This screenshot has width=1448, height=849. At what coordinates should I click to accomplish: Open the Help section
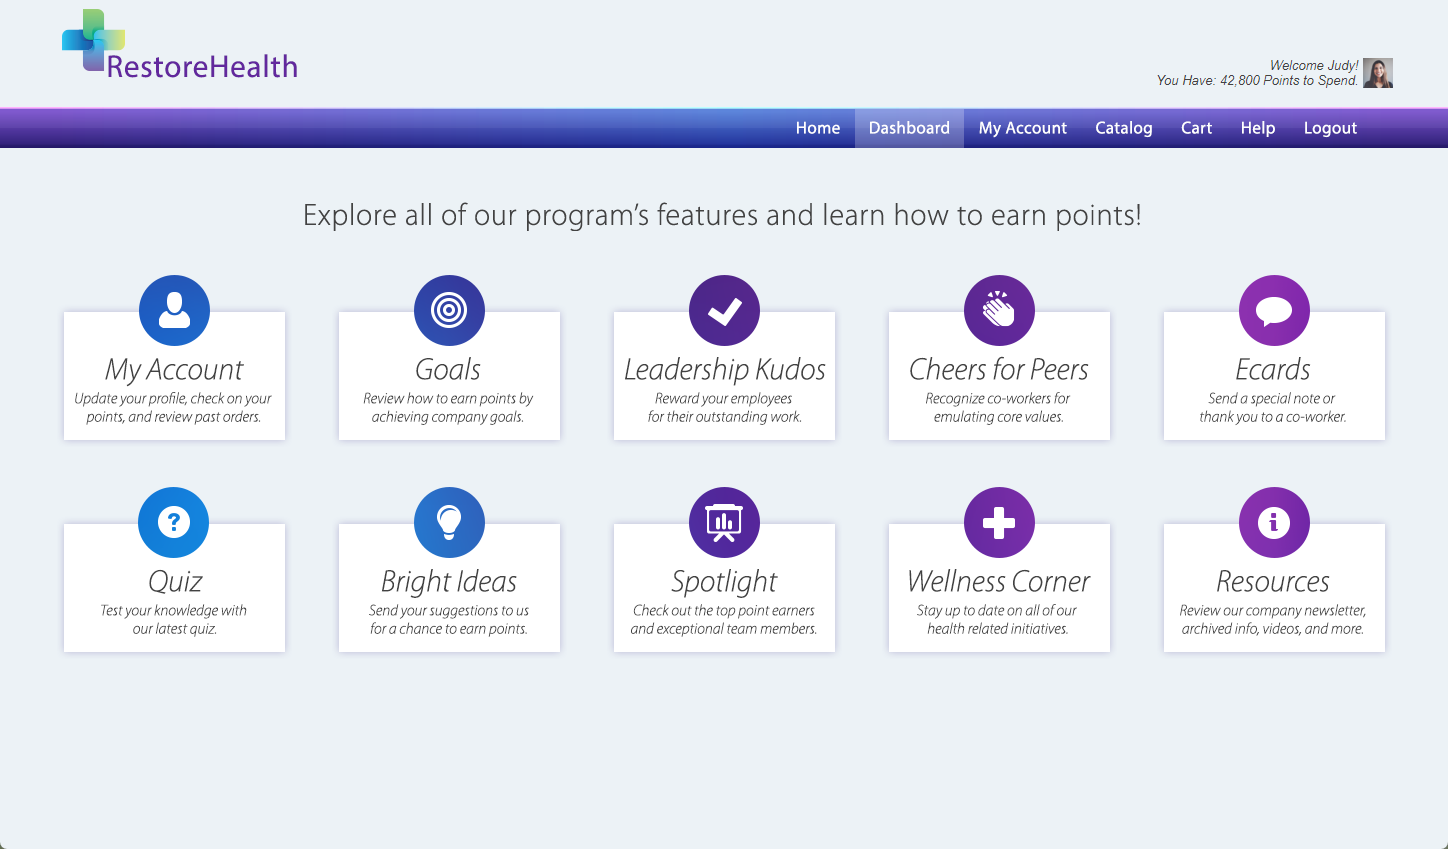click(x=1257, y=127)
